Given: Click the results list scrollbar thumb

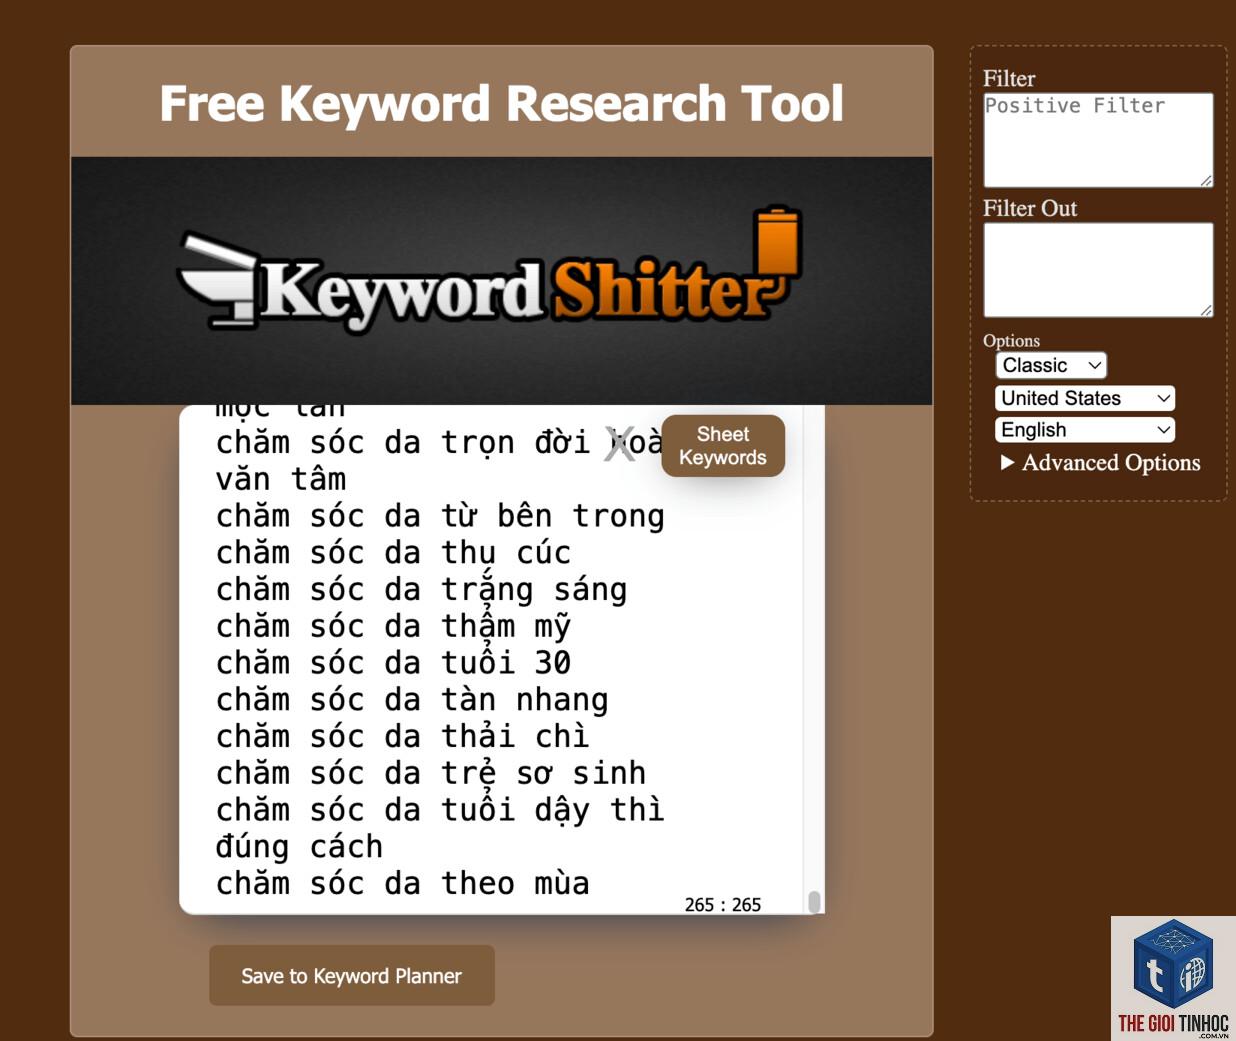Looking at the screenshot, I should click(814, 902).
